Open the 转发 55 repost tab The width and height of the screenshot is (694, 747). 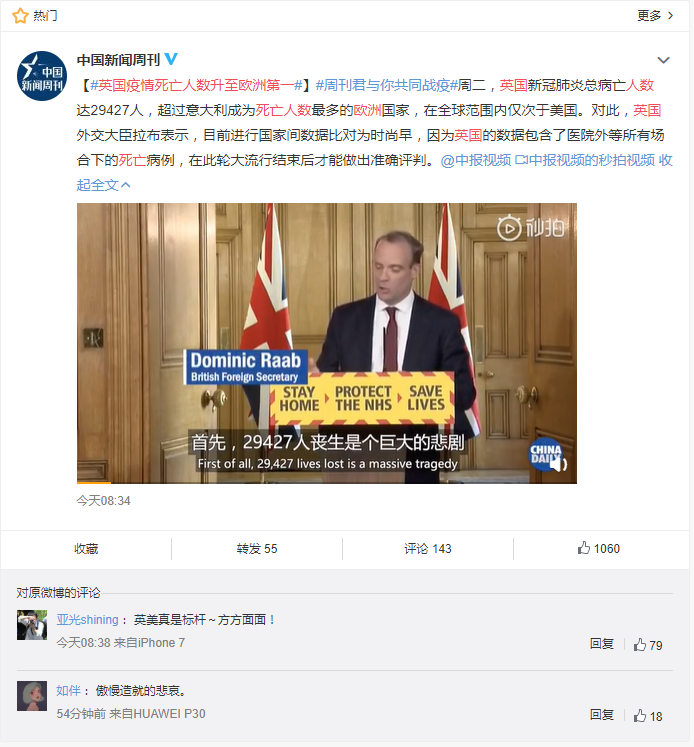257,549
